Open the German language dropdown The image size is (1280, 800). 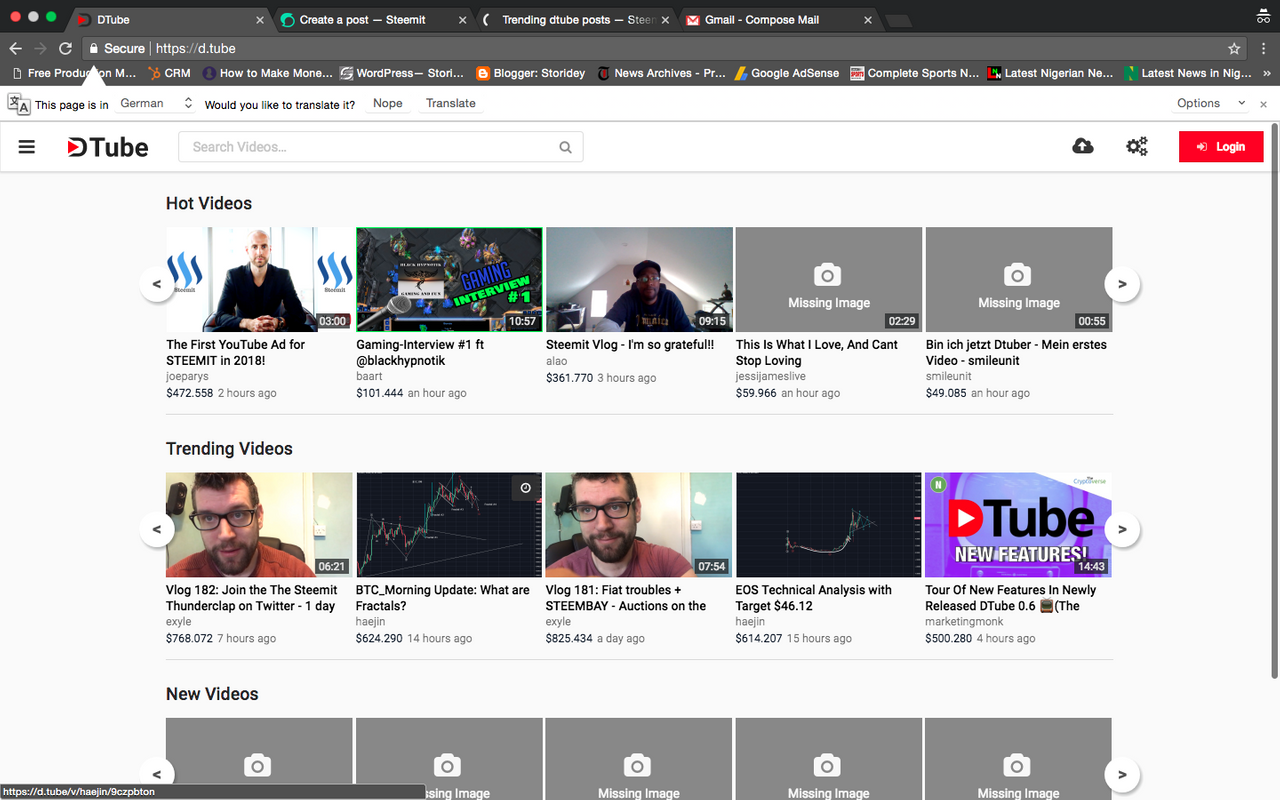click(x=155, y=103)
